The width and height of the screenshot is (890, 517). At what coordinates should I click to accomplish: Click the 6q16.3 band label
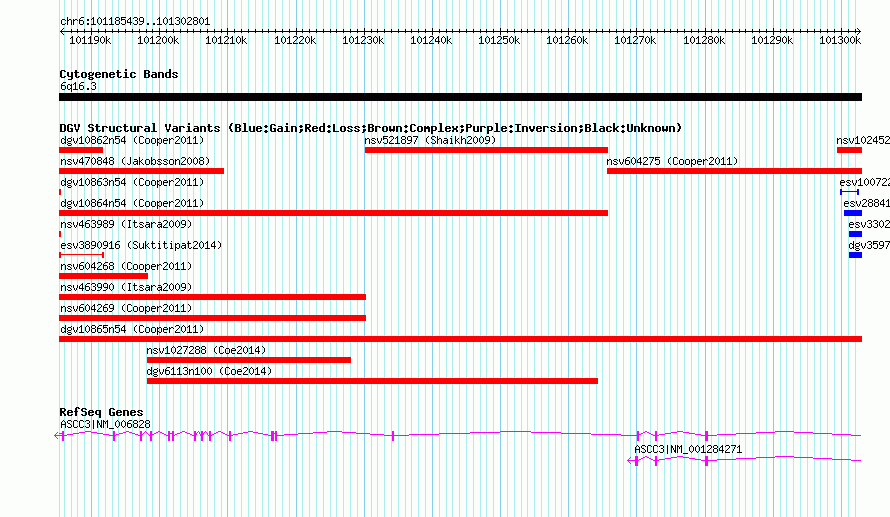pos(78,86)
